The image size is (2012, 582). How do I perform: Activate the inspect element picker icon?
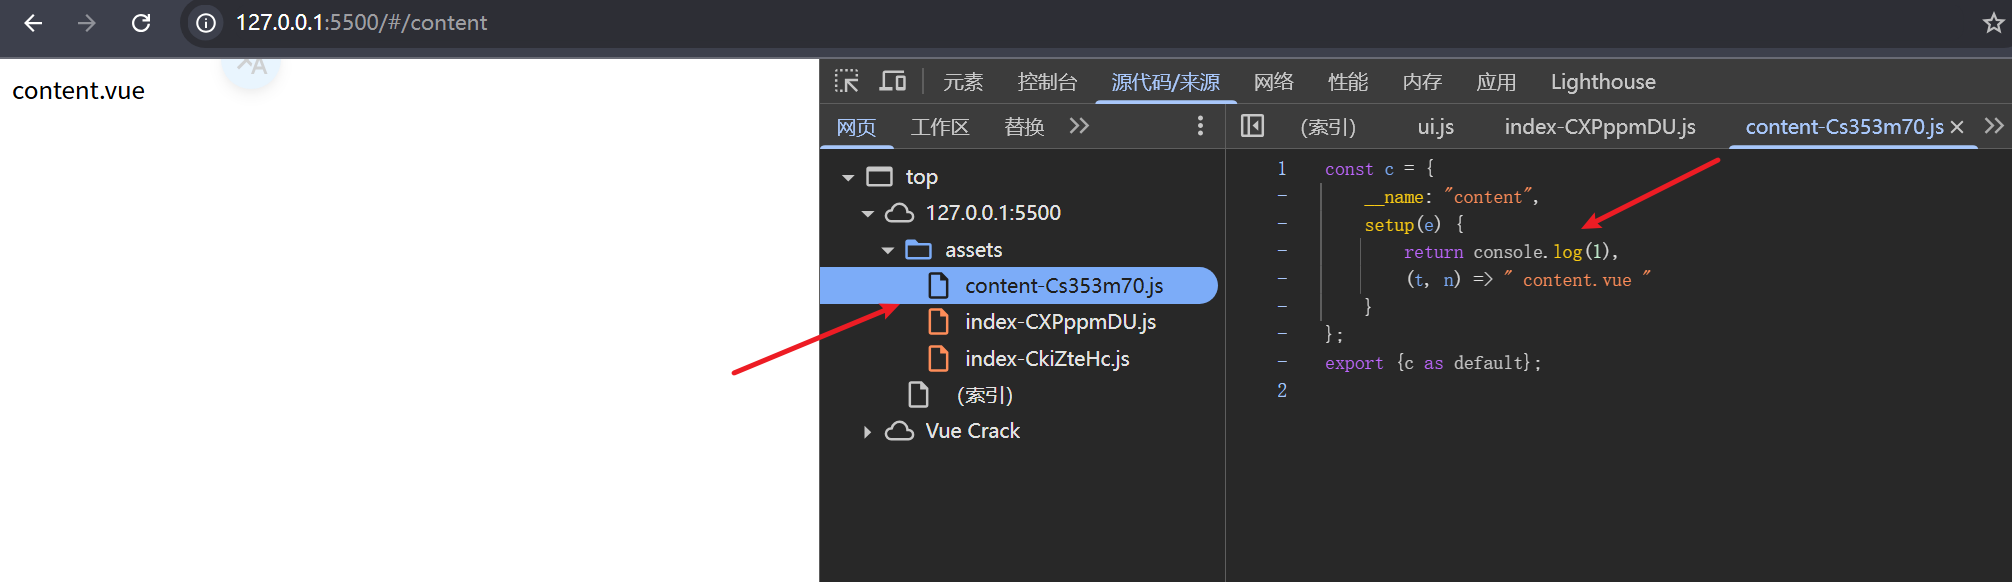[x=847, y=82]
